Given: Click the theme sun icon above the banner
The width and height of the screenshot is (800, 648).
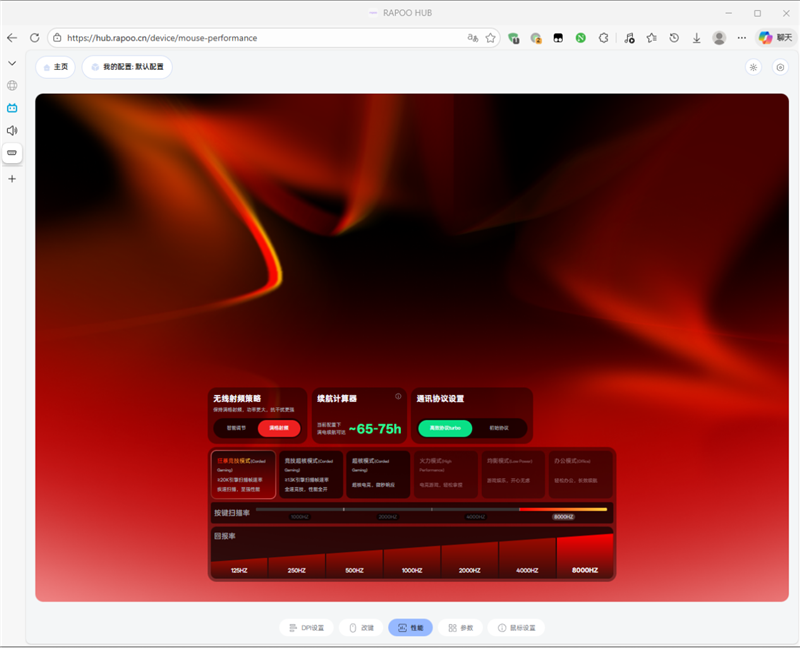Looking at the screenshot, I should [x=755, y=67].
